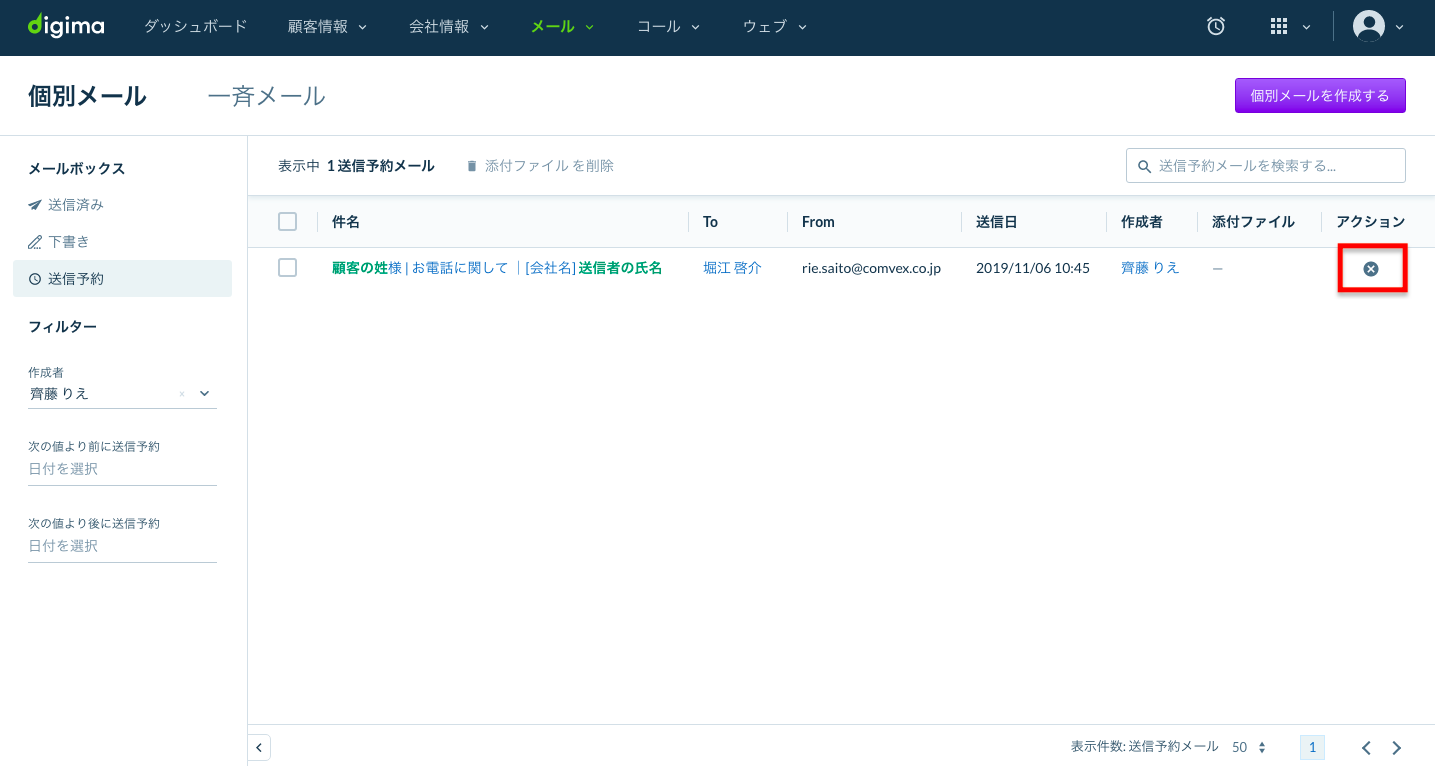Click the From column header
Image resolution: width=1435 pixels, height=766 pixels.
click(818, 222)
